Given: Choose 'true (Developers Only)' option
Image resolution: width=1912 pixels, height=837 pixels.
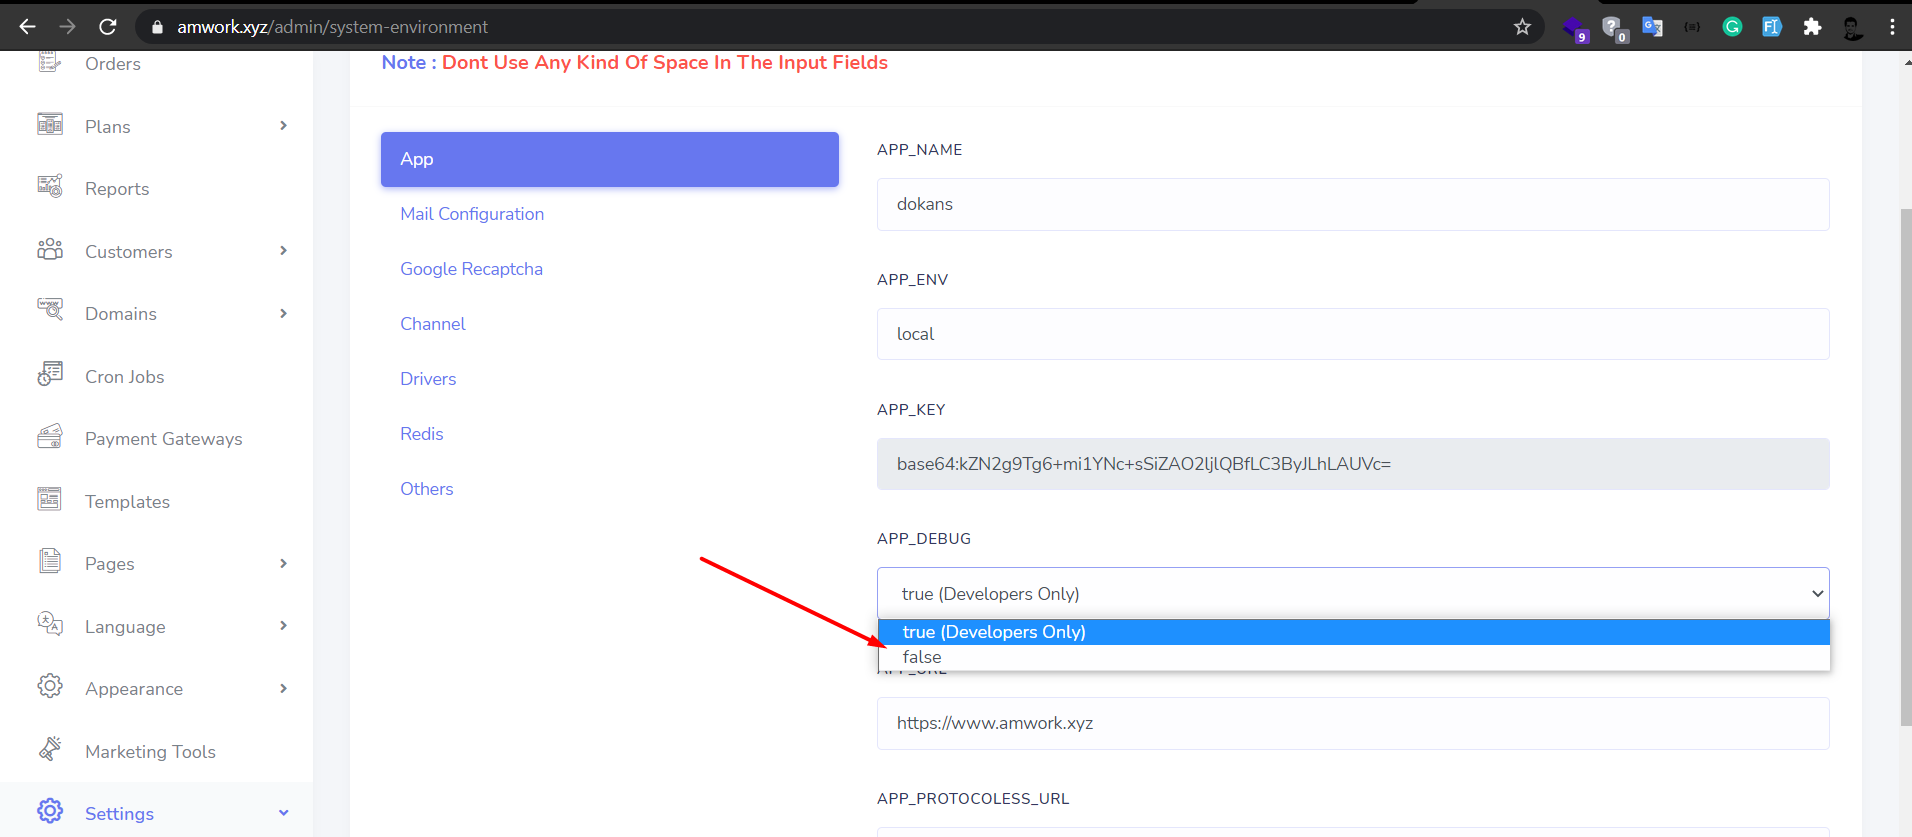Looking at the screenshot, I should 994,632.
